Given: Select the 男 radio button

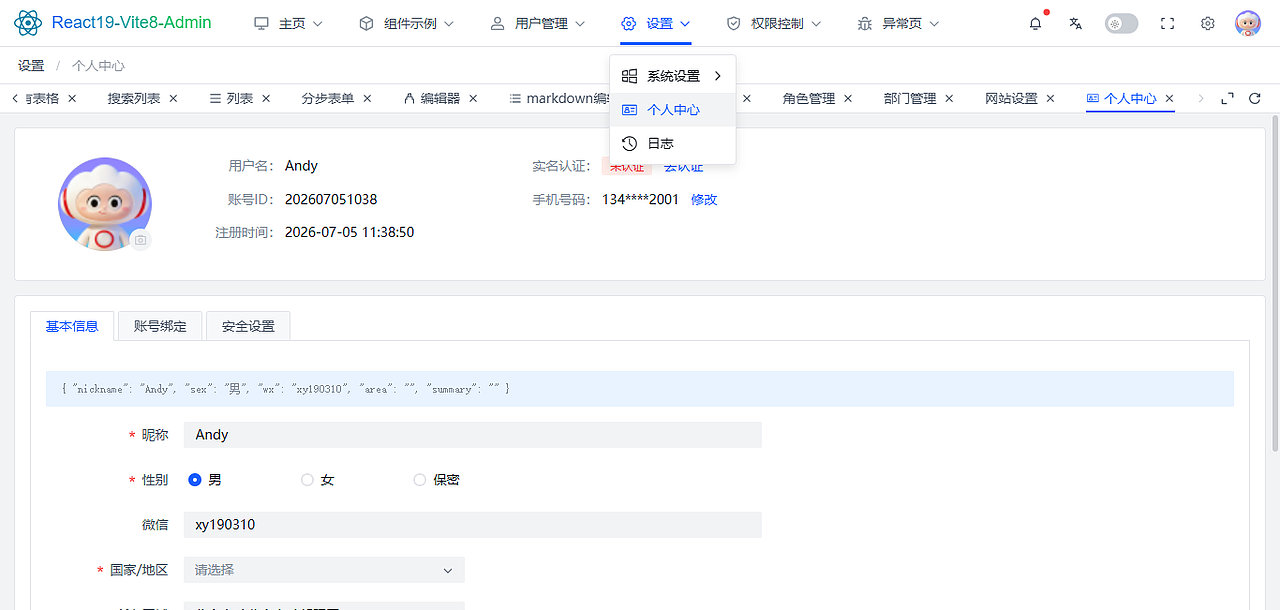Looking at the screenshot, I should 195,480.
